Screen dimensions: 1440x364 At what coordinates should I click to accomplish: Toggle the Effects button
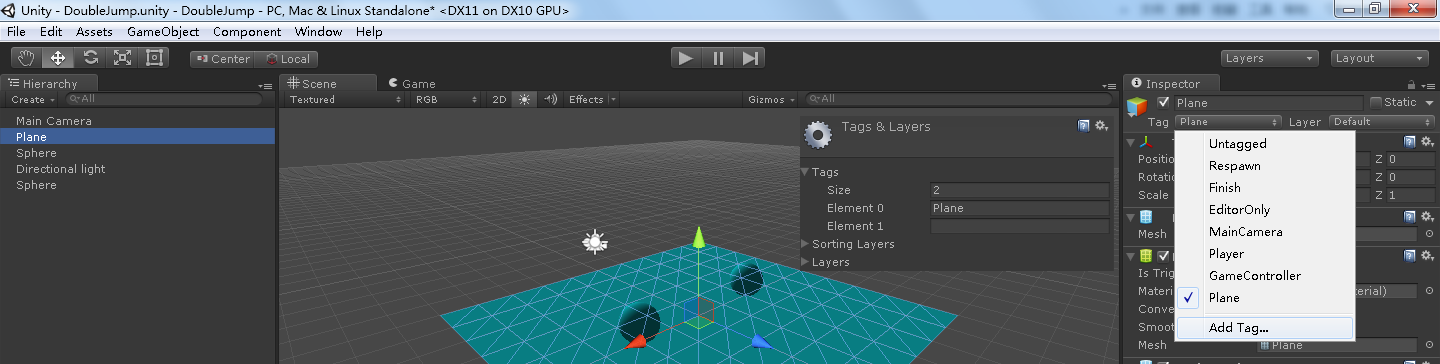click(x=586, y=99)
